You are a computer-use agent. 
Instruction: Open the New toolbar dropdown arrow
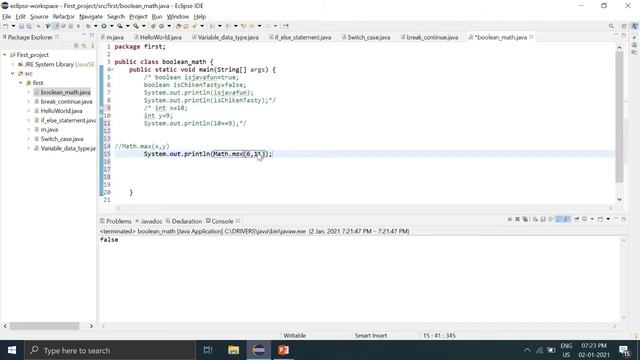point(13,26)
